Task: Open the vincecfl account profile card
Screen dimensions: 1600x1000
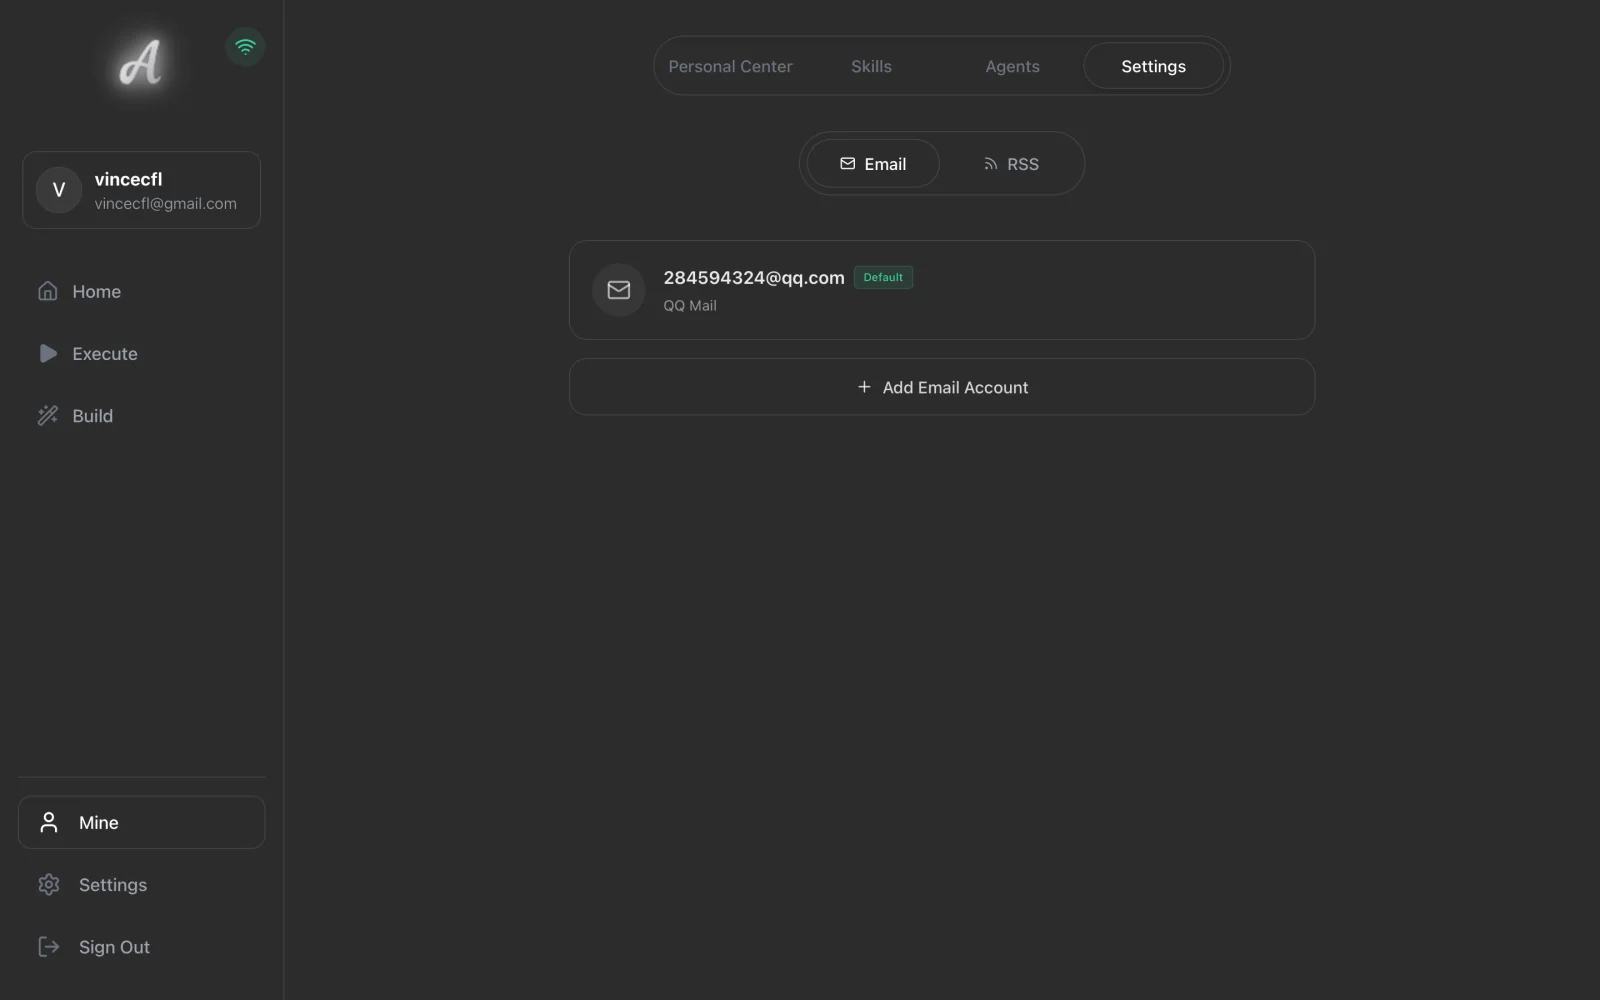Action: pyautogui.click(x=141, y=190)
